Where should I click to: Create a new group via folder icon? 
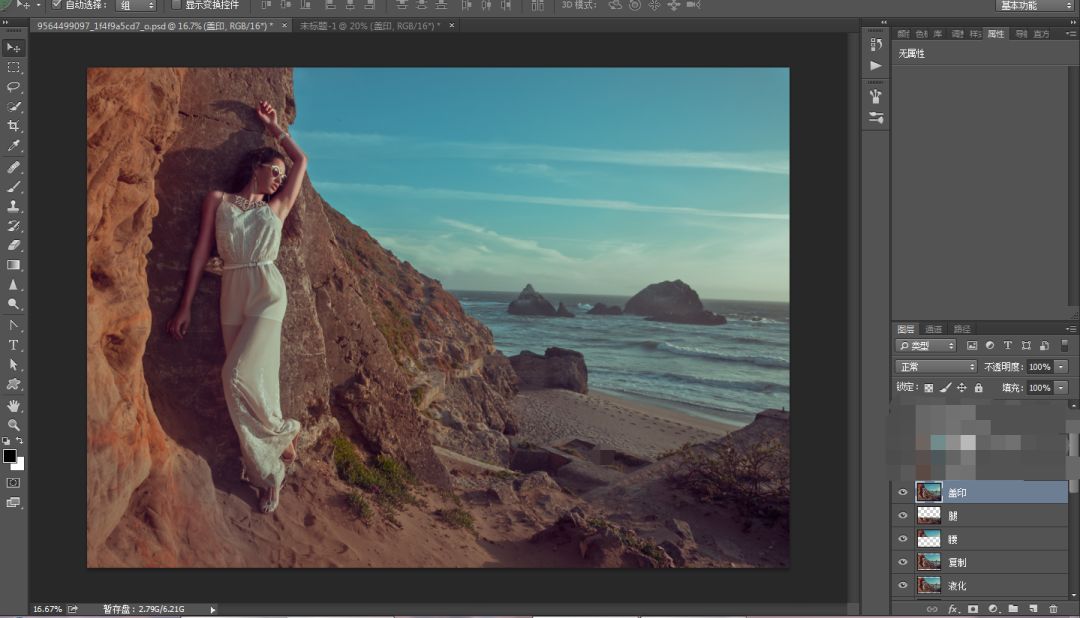(1013, 608)
